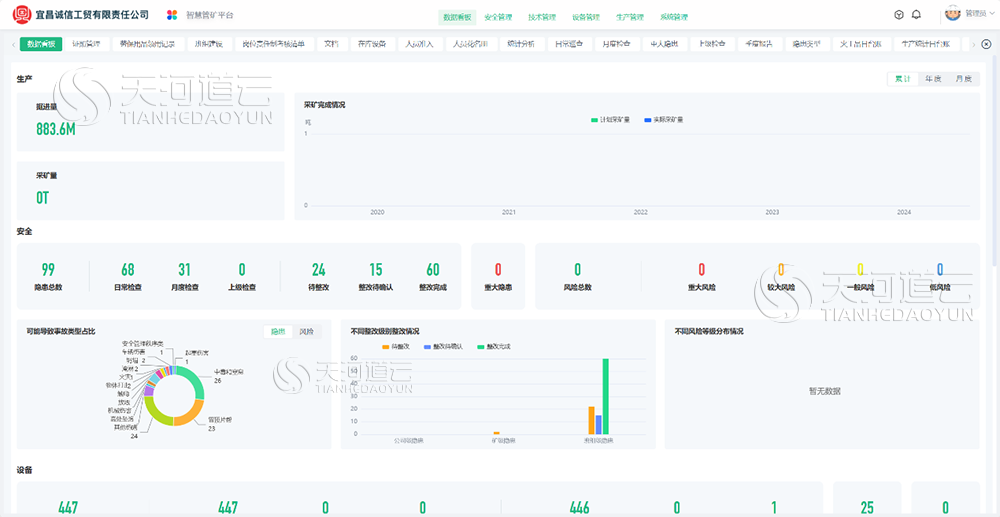The image size is (1000, 517).
Task: Toggle the 整改完成 green legend item
Action: point(494,346)
